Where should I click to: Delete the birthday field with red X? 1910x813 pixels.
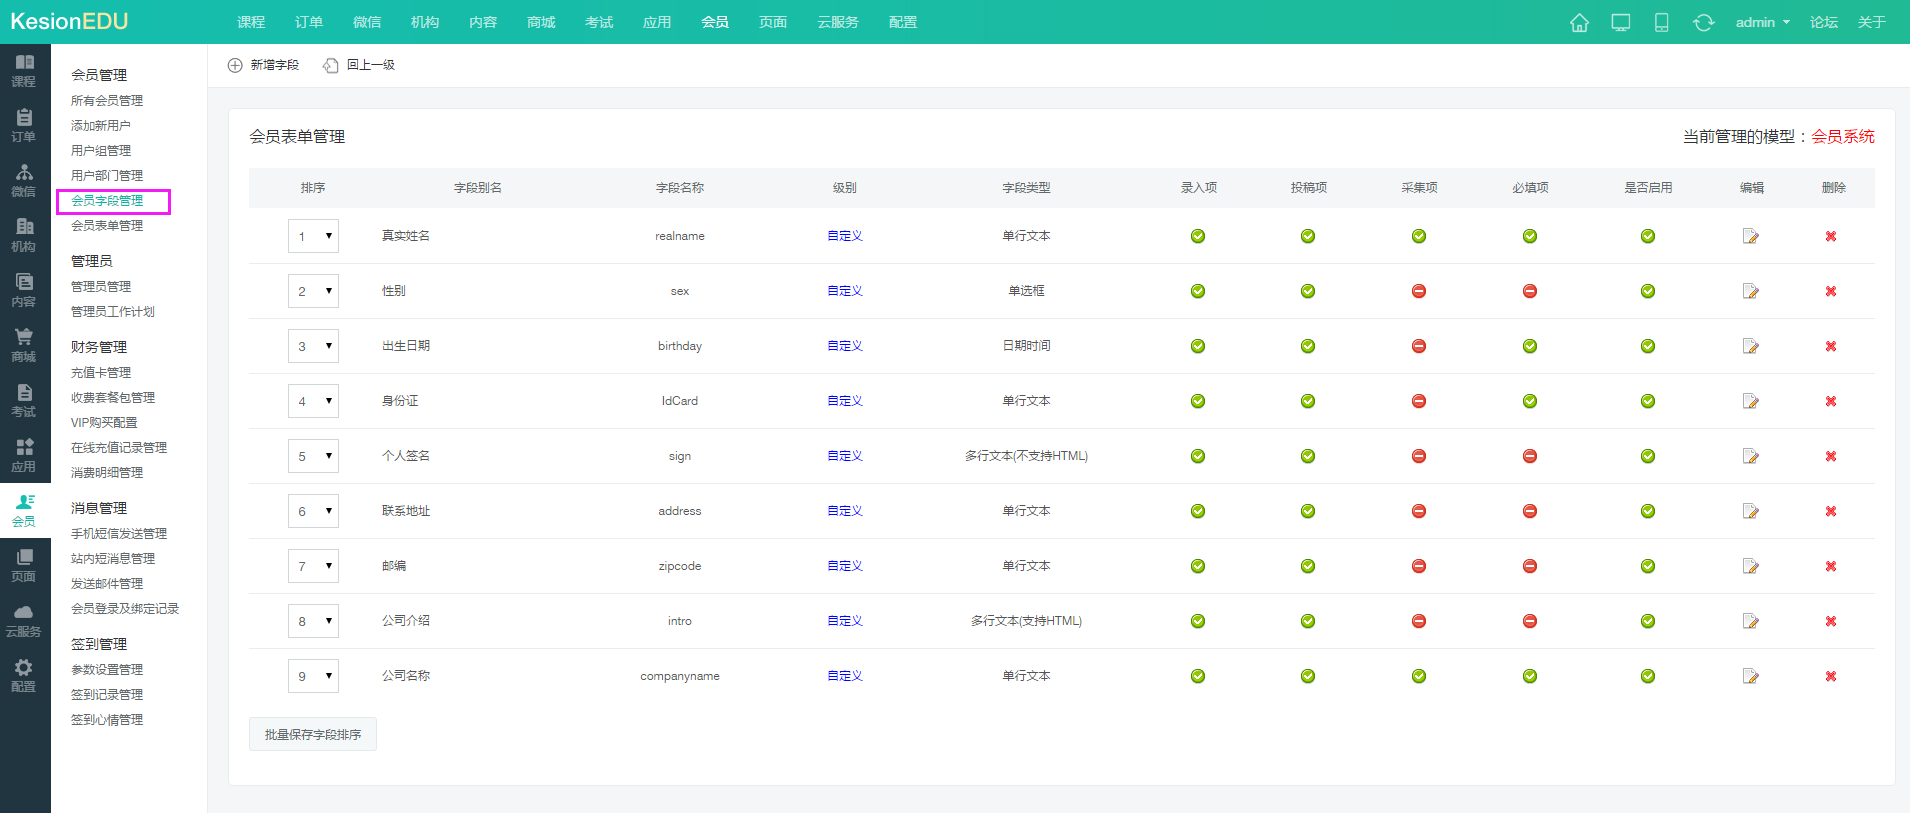[x=1830, y=346]
